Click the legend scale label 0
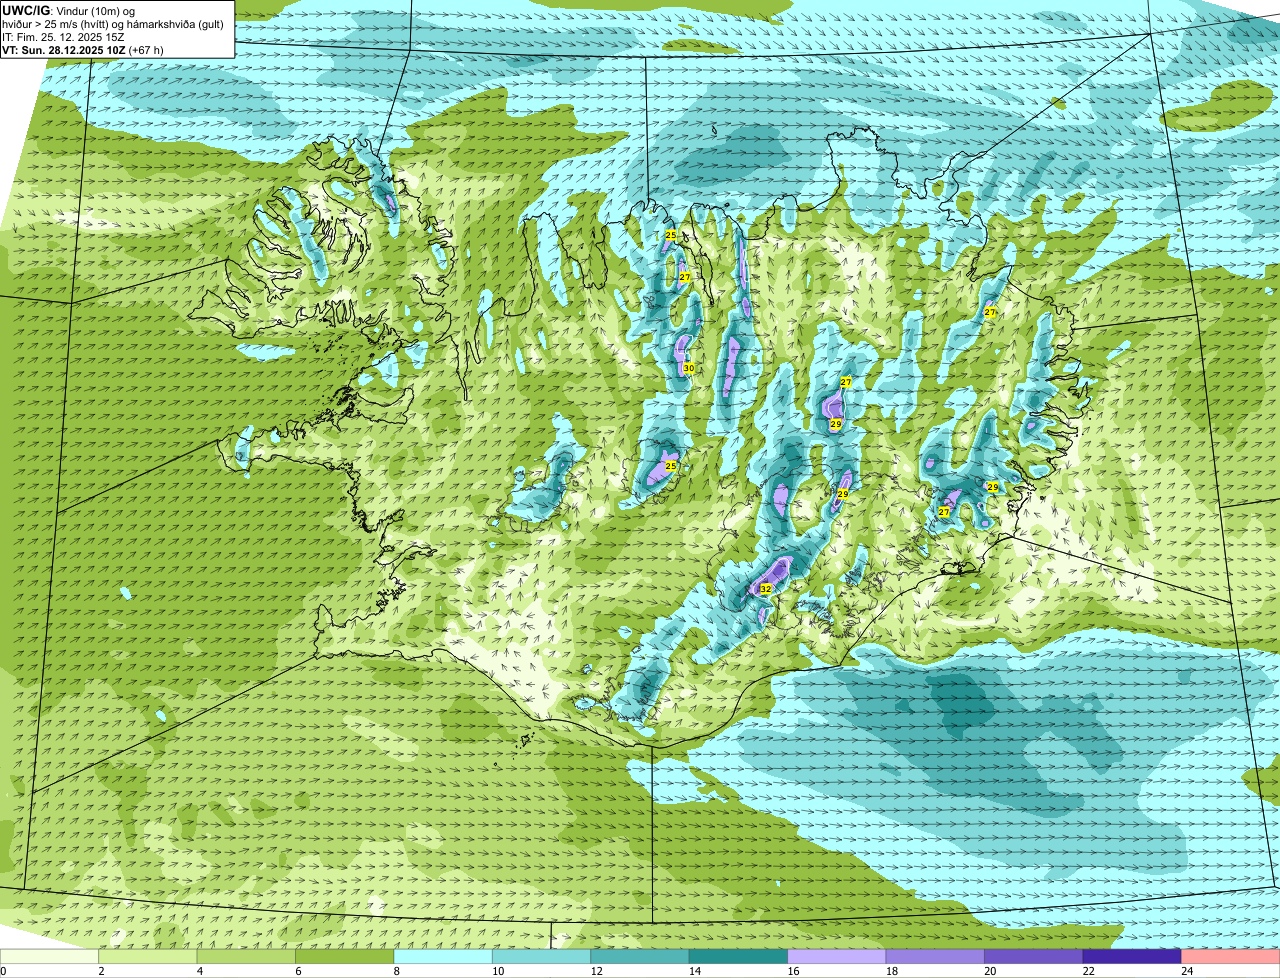Image resolution: width=1280 pixels, height=978 pixels. 4,971
